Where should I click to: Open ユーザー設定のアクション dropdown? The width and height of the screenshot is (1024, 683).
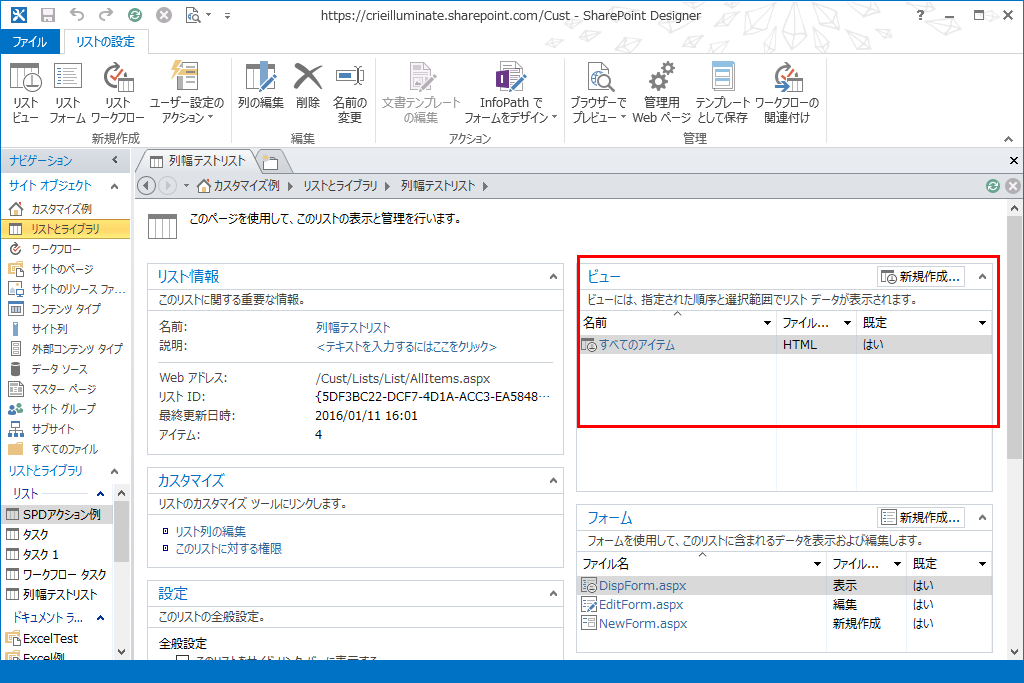pos(187,109)
